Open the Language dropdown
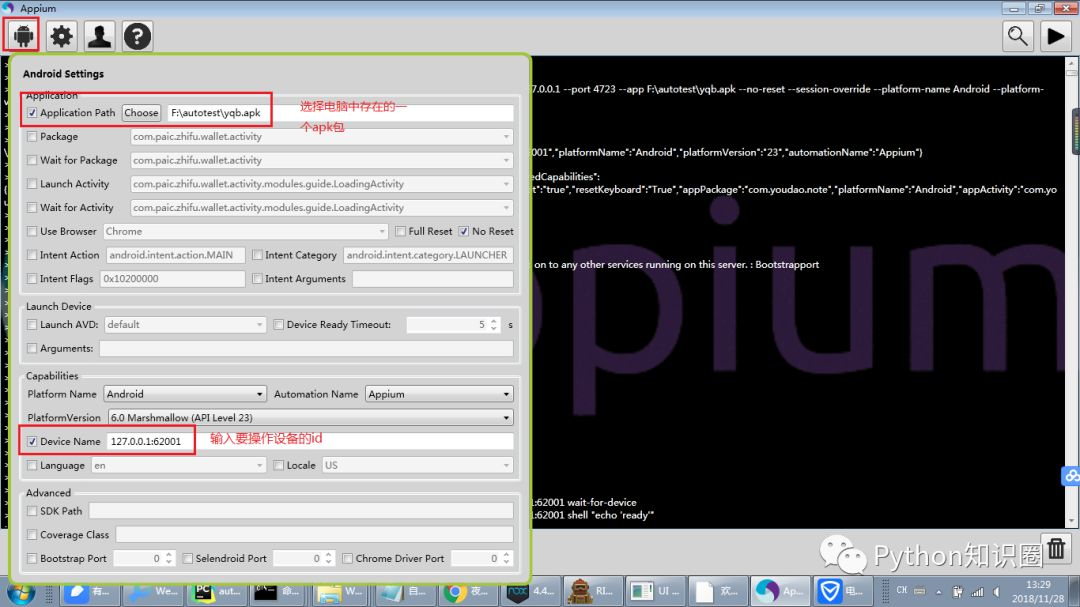The width and height of the screenshot is (1080, 607). click(x=178, y=466)
